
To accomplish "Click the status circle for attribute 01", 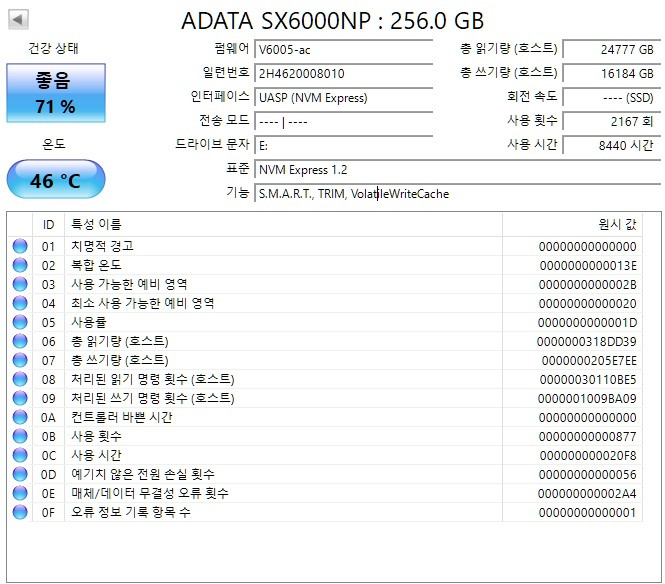I will coord(20,246).
